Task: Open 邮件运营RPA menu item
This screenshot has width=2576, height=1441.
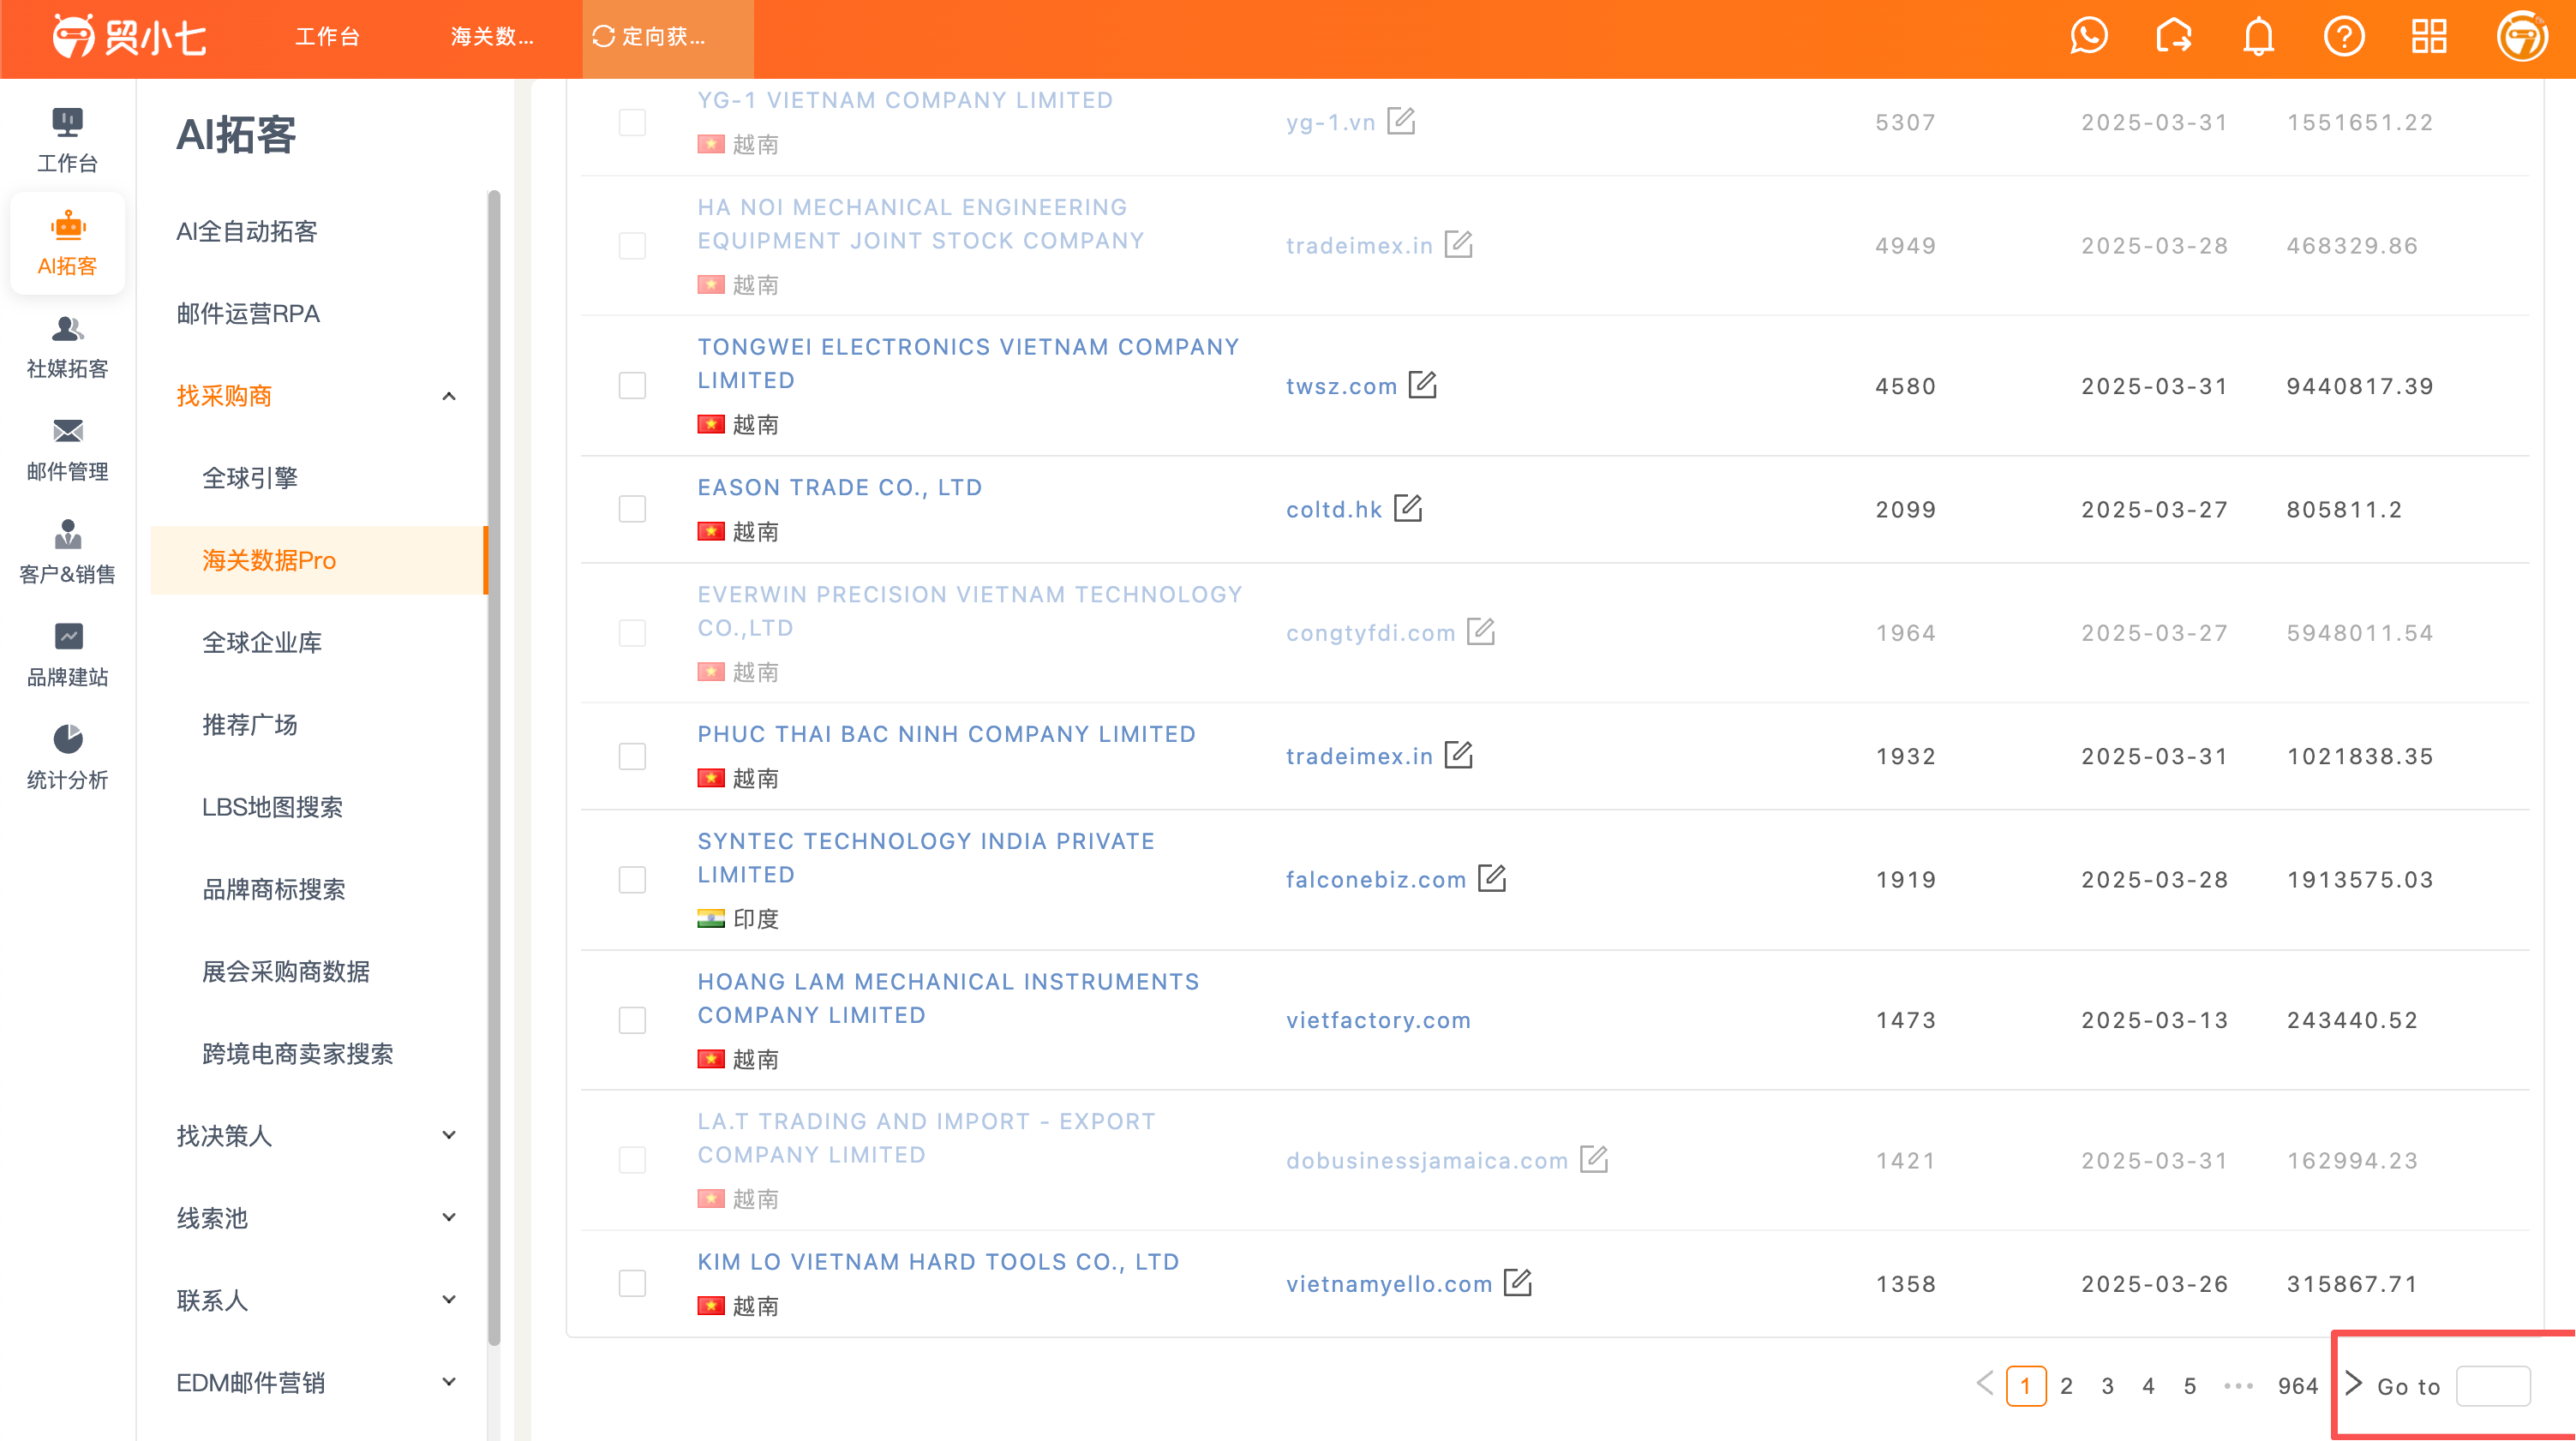Action: point(248,314)
